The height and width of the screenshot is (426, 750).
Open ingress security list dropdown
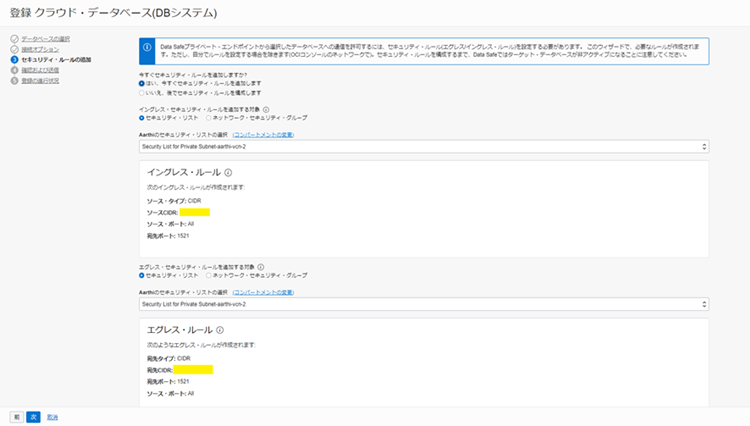tap(424, 146)
